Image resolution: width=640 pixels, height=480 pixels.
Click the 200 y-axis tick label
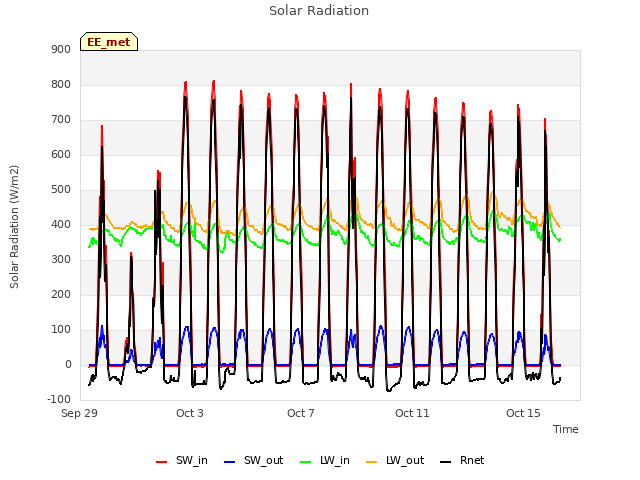(x=61, y=294)
